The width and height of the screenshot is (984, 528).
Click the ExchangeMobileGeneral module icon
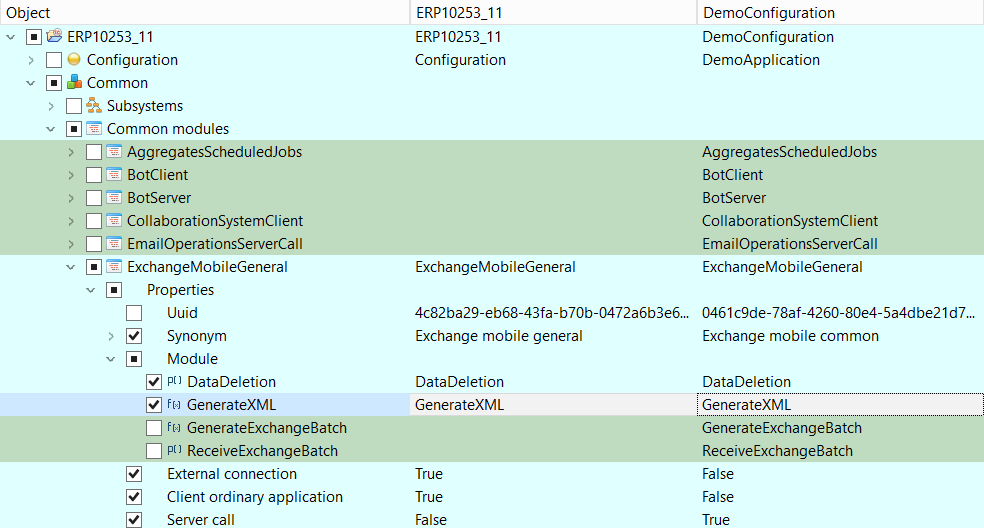(114, 267)
